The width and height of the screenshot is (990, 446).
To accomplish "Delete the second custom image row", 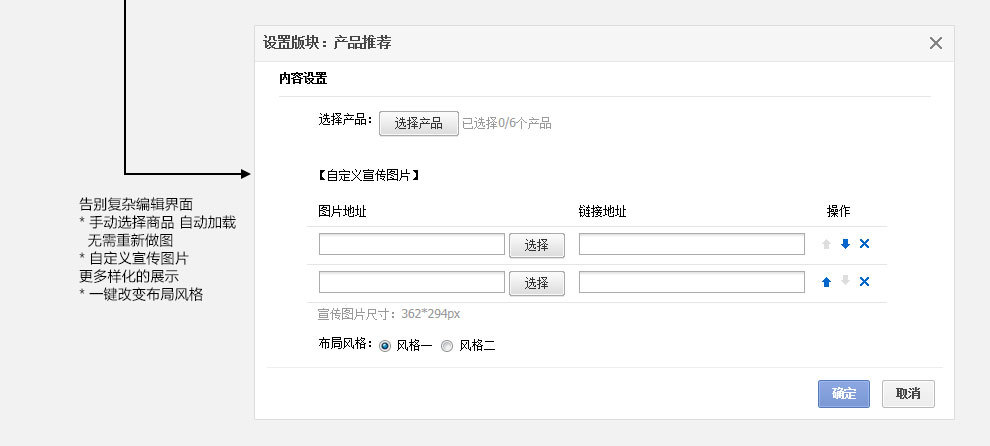I will (x=864, y=282).
